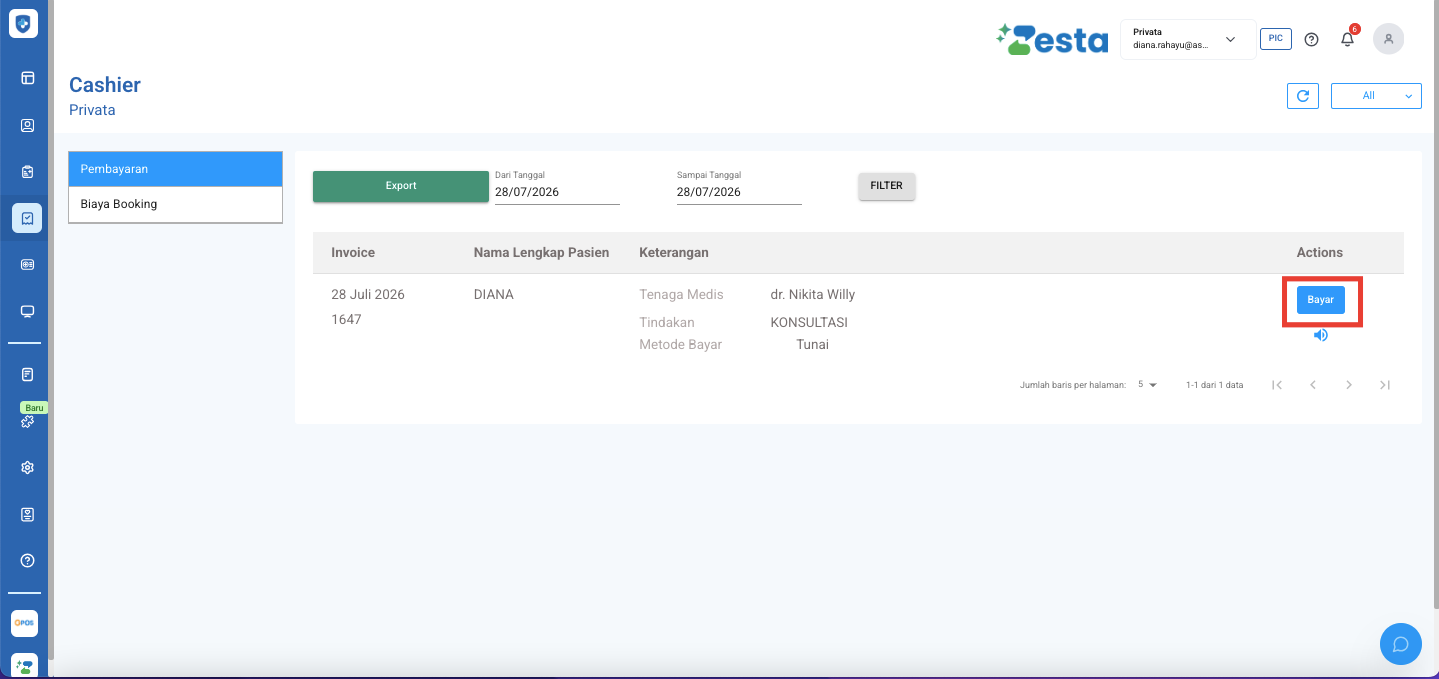Open the All filter dropdown
This screenshot has width=1439, height=679.
point(1376,96)
